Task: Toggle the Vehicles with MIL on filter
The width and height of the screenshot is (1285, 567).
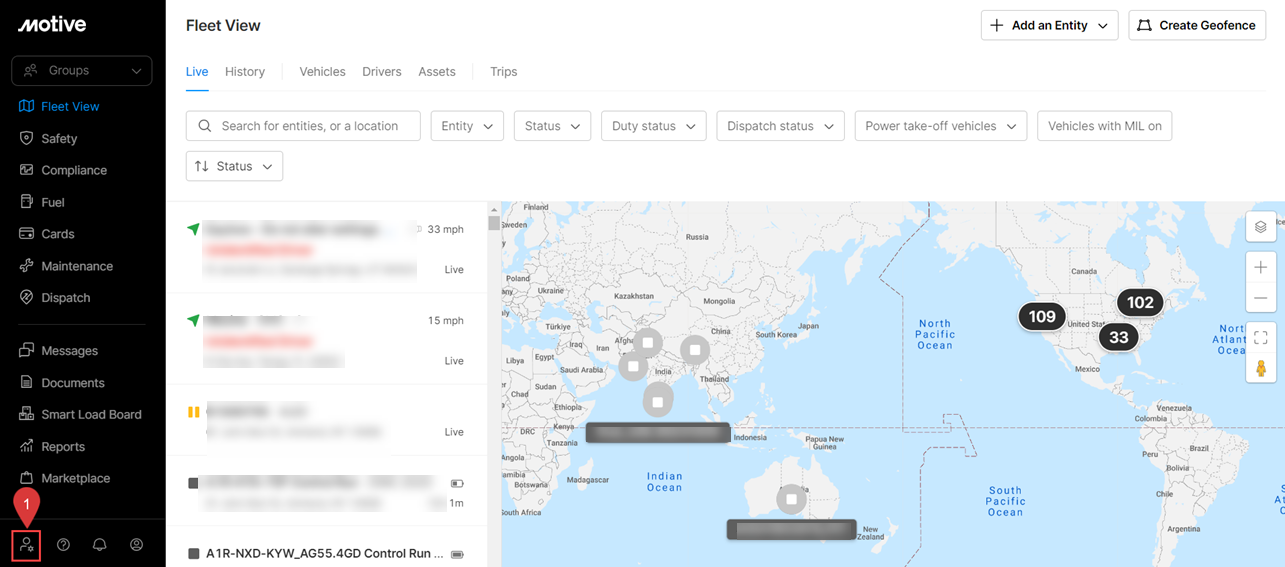Action: [x=1104, y=126]
